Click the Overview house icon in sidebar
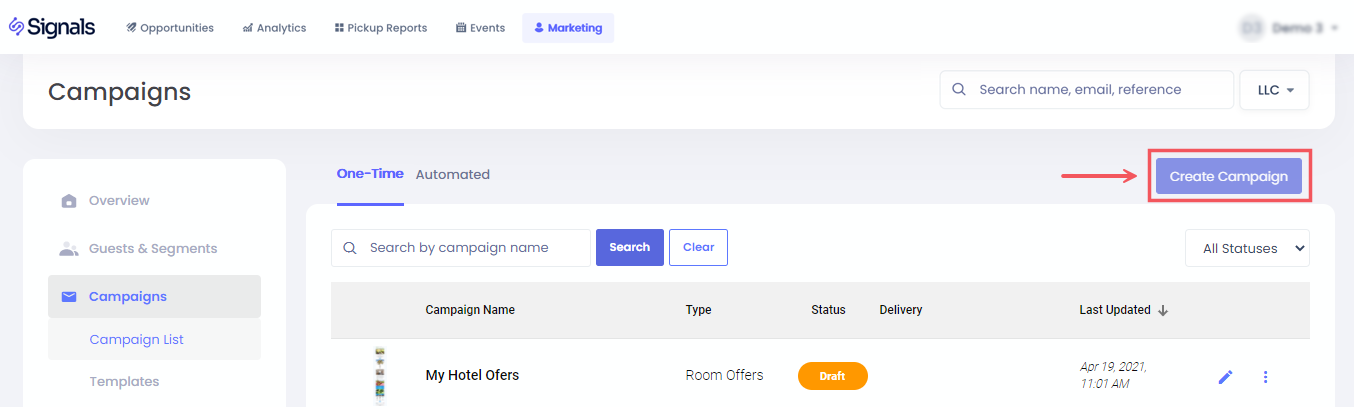Viewport: 1354px width, 407px height. tap(69, 201)
